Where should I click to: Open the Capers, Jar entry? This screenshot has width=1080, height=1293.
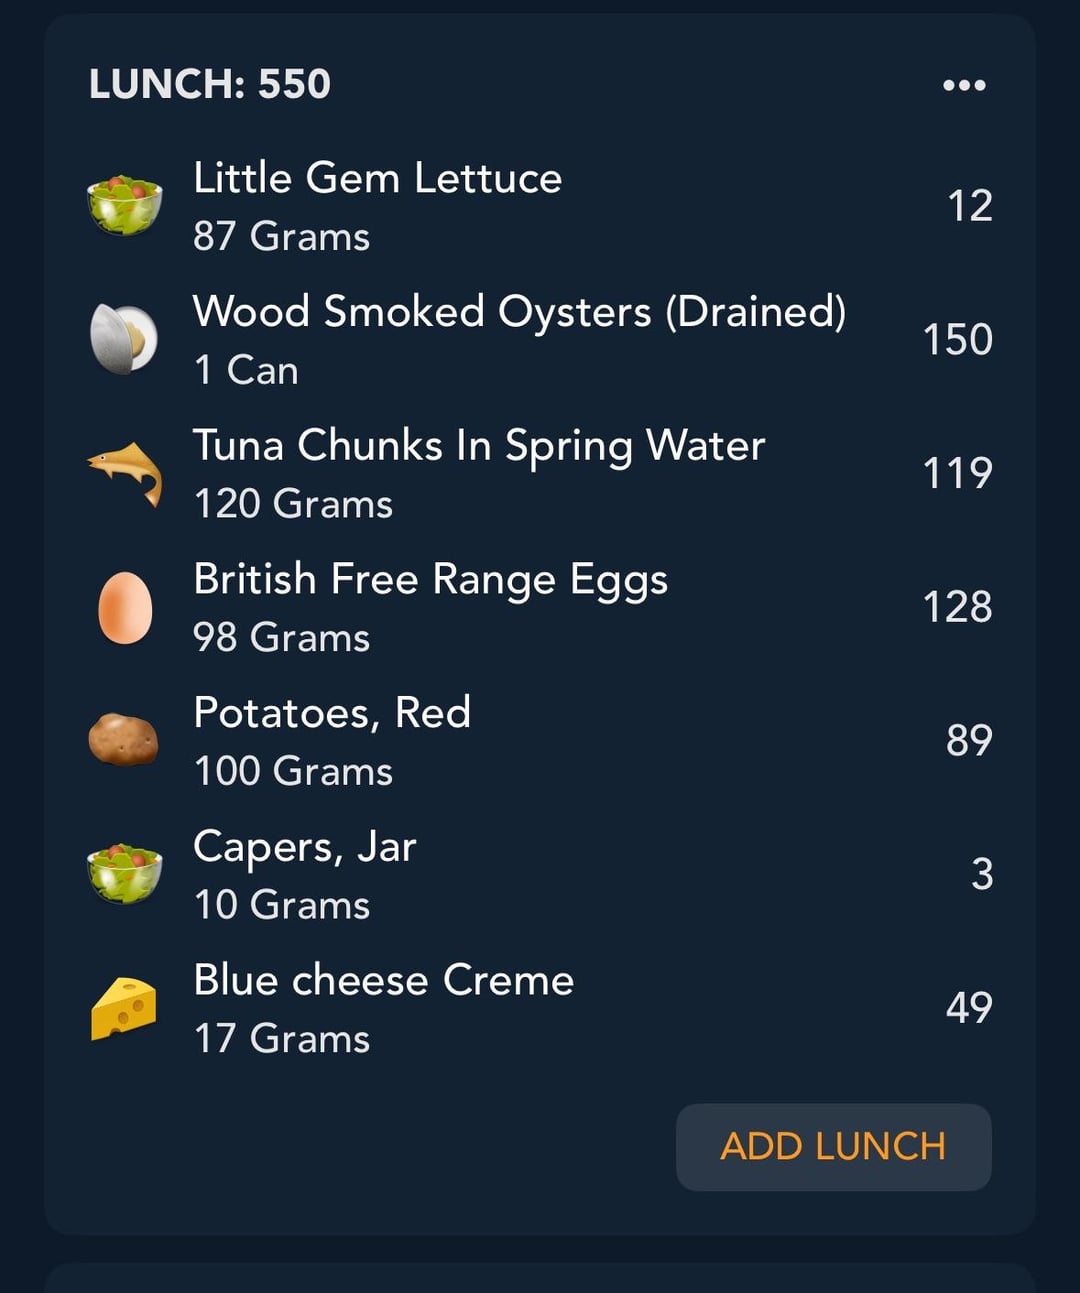pyautogui.click(x=540, y=874)
